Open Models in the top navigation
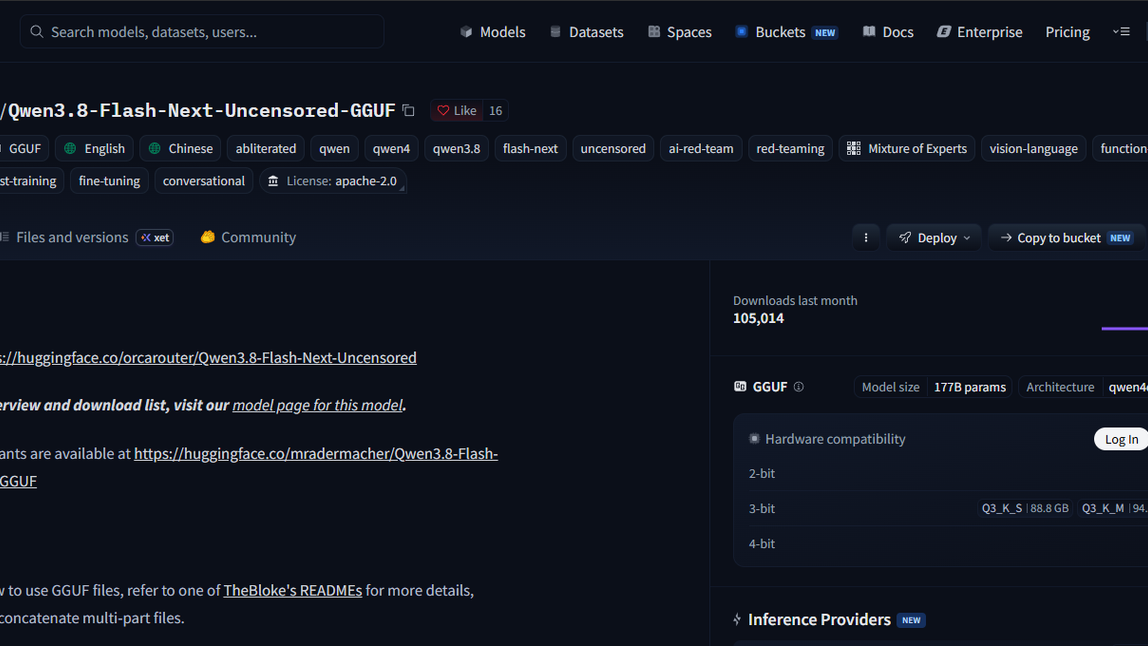The image size is (1148, 646). (x=493, y=31)
